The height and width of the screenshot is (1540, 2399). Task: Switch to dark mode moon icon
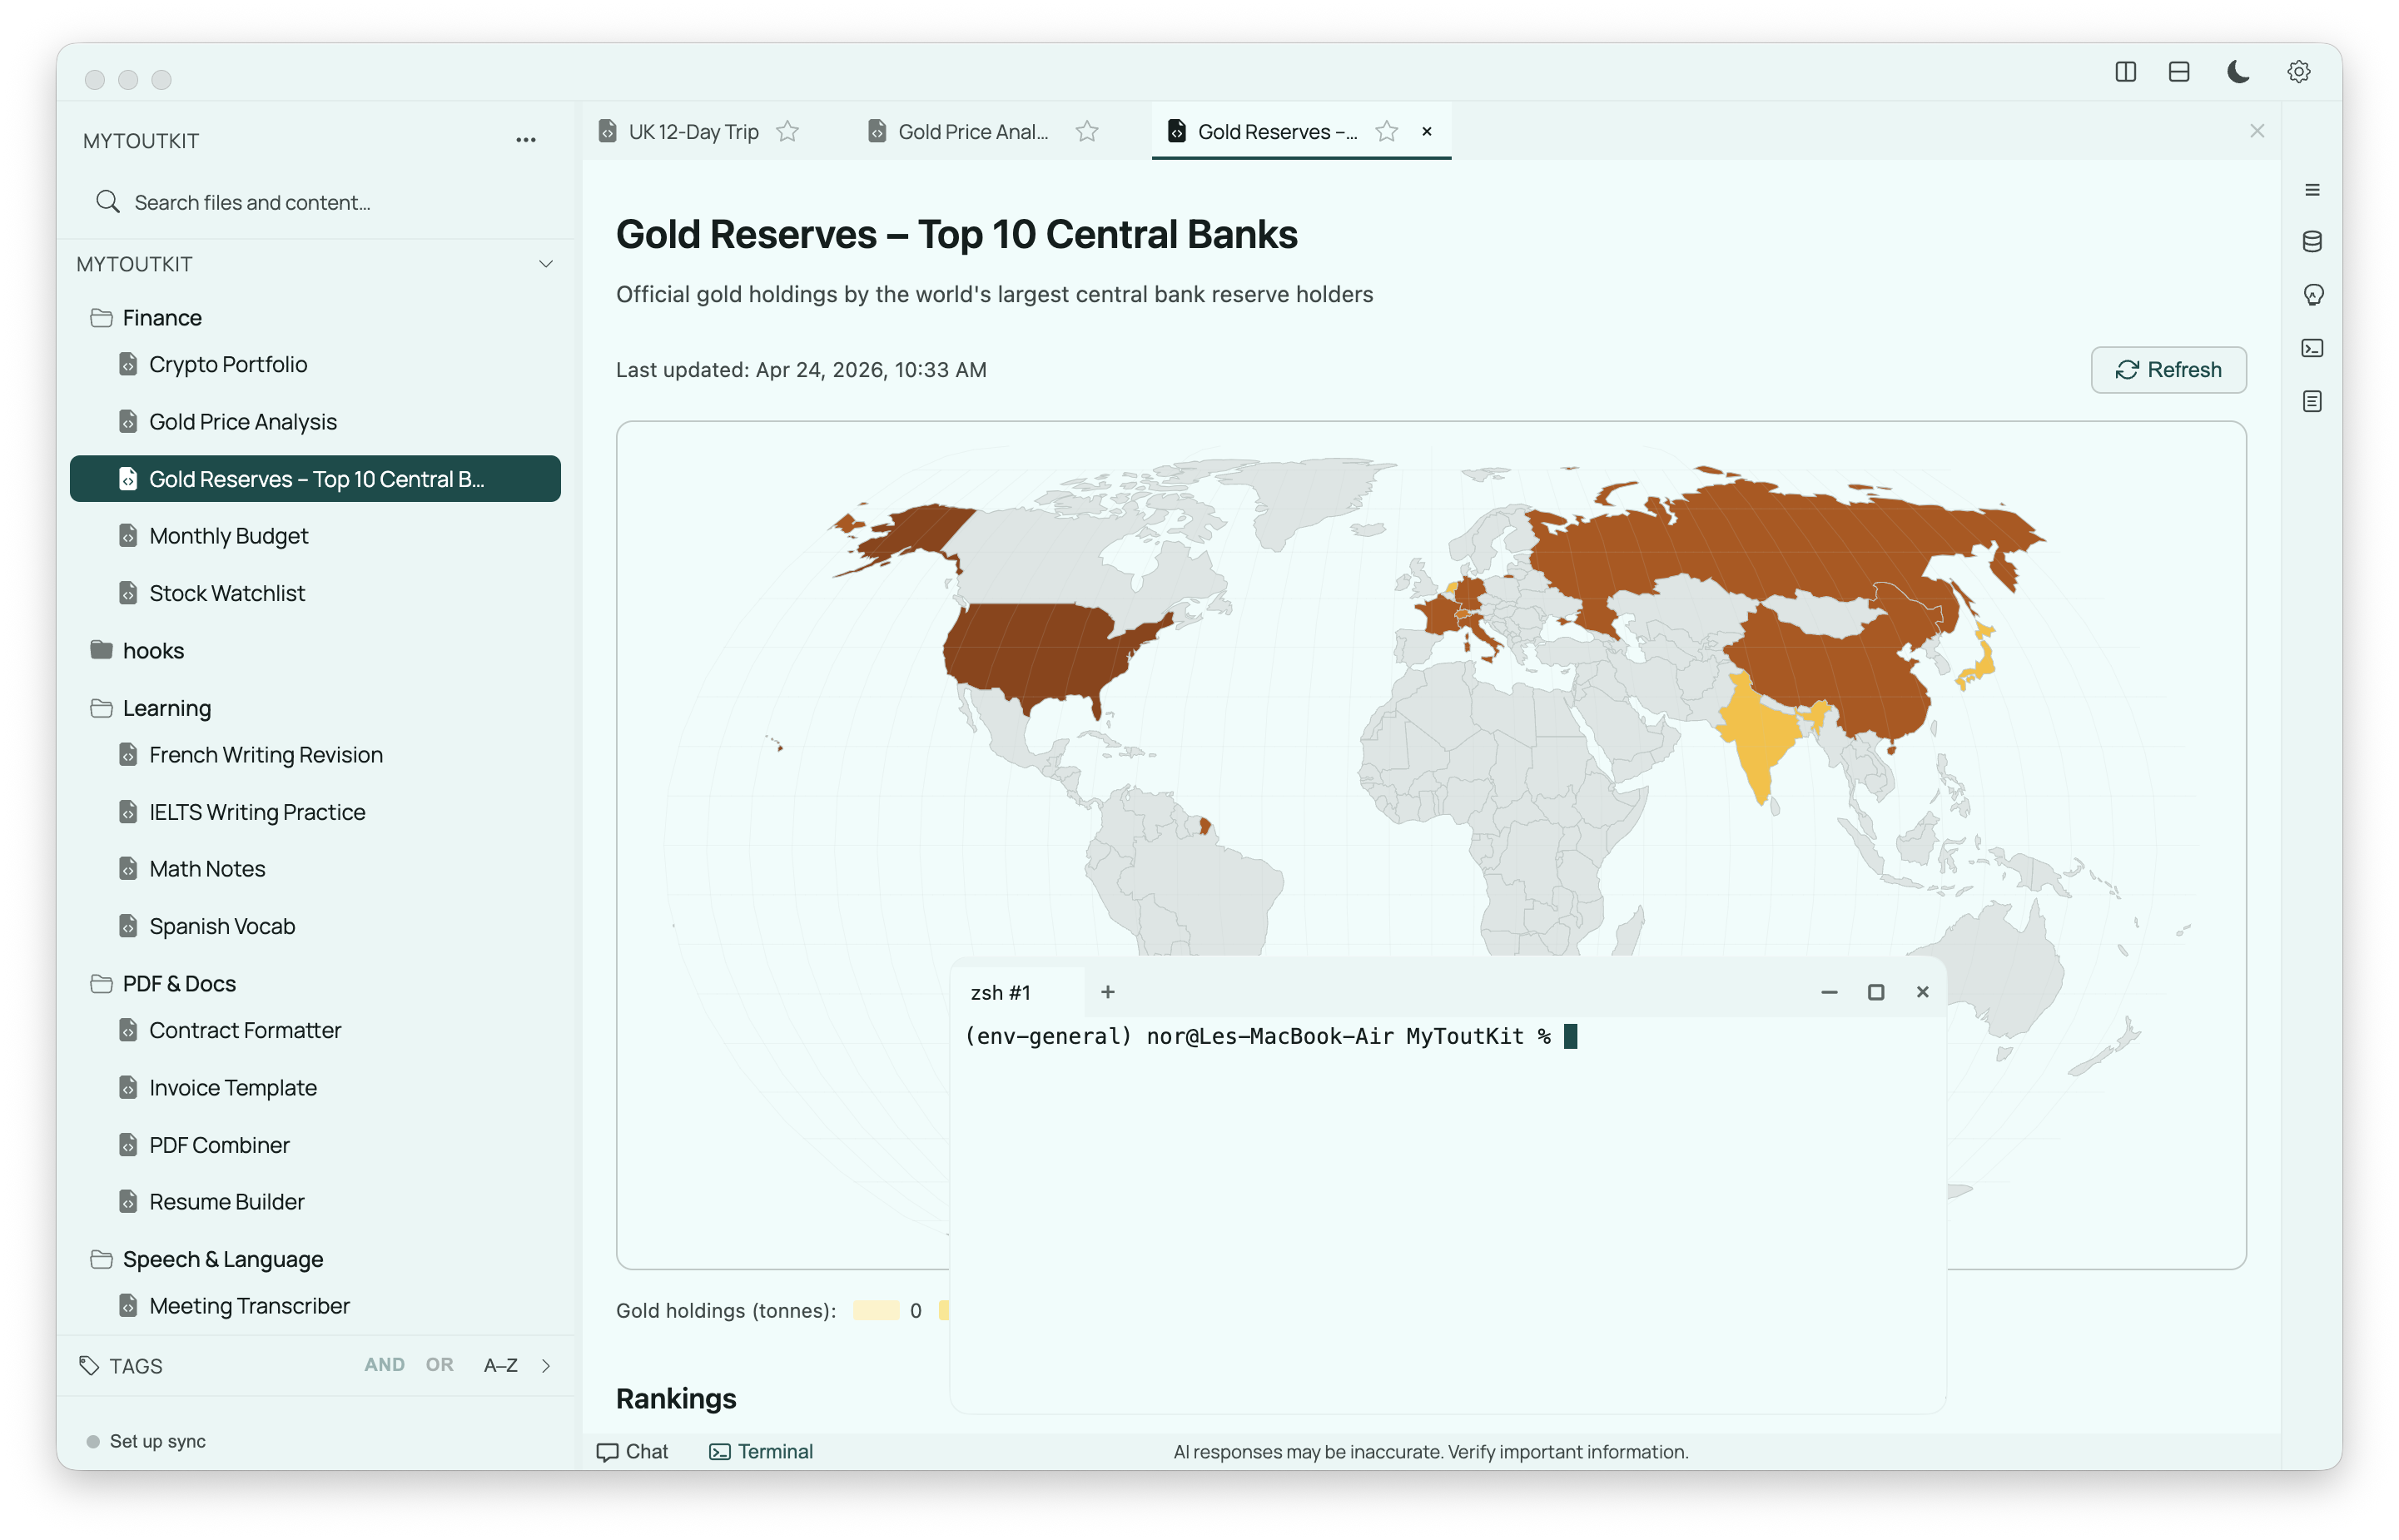pos(2238,72)
